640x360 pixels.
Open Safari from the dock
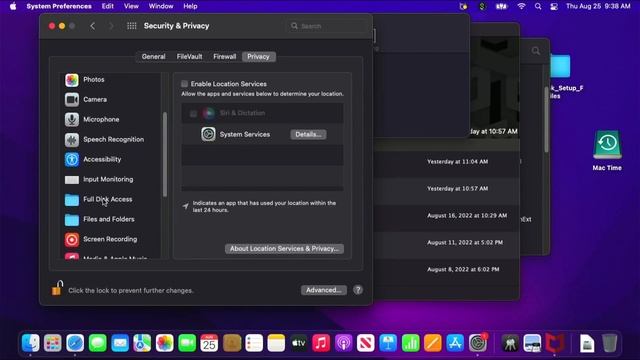(75, 343)
